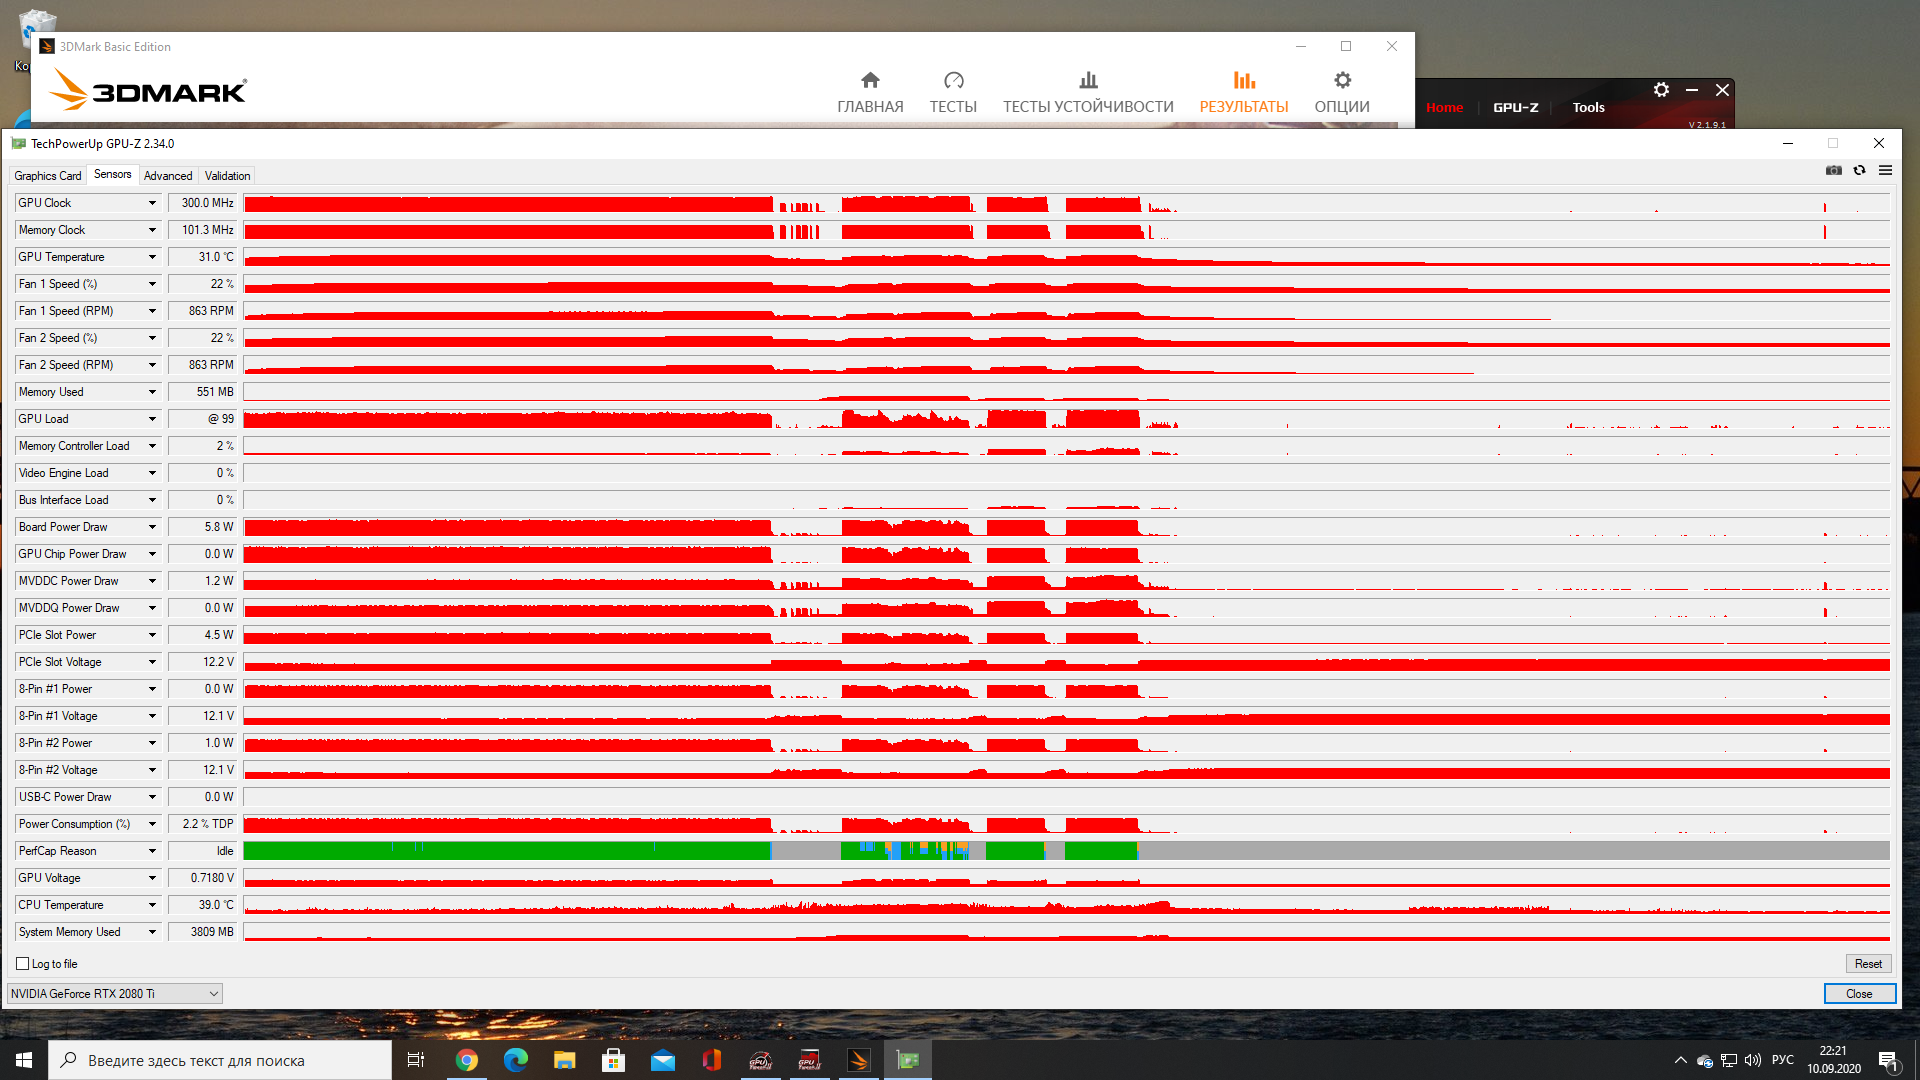Expand the Board Power Draw dropdown

click(152, 527)
